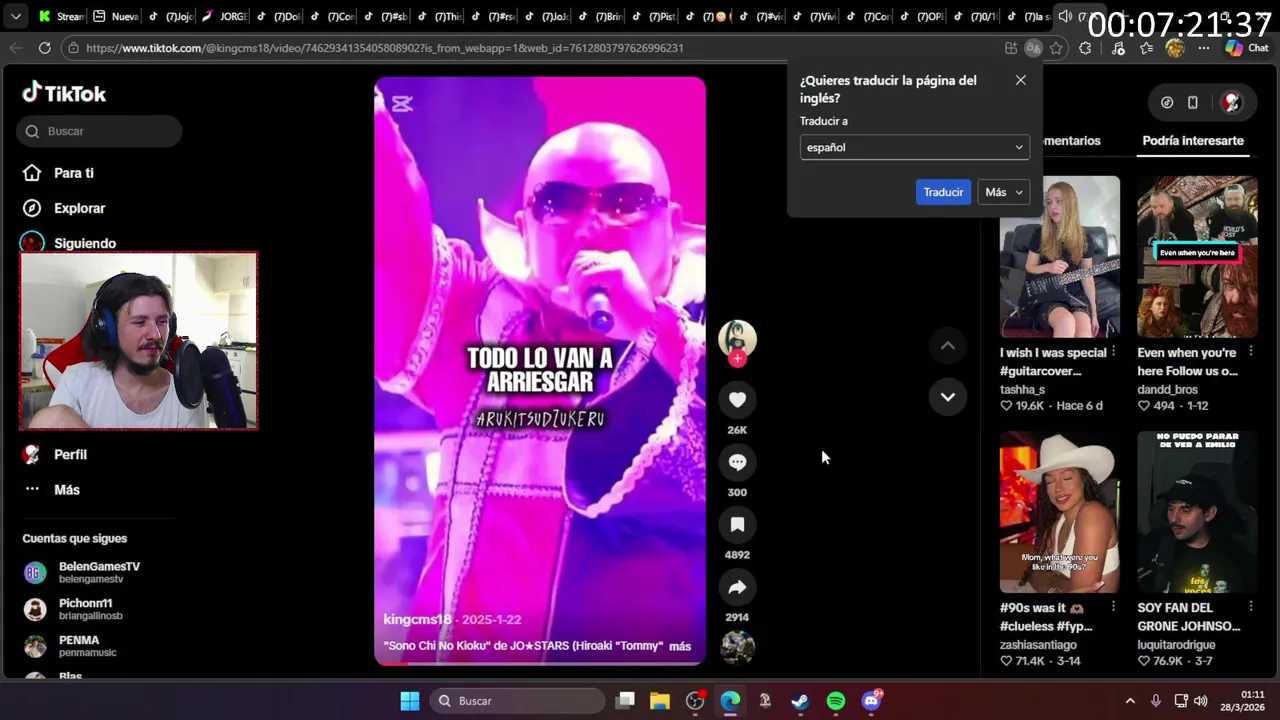Reload the page with the refresh icon
1280x720 pixels.
point(44,48)
